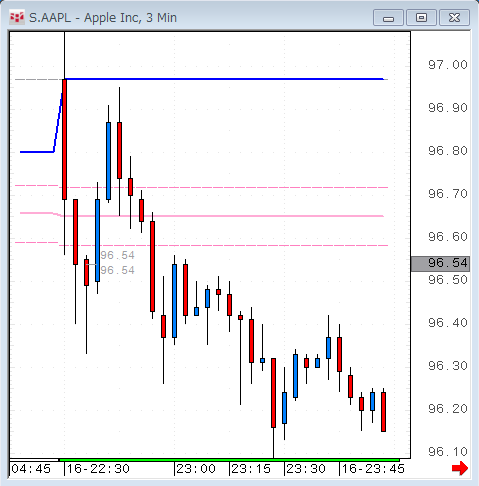Click the 16-23:45 time axis label
479x486 pixels.
pos(373,469)
